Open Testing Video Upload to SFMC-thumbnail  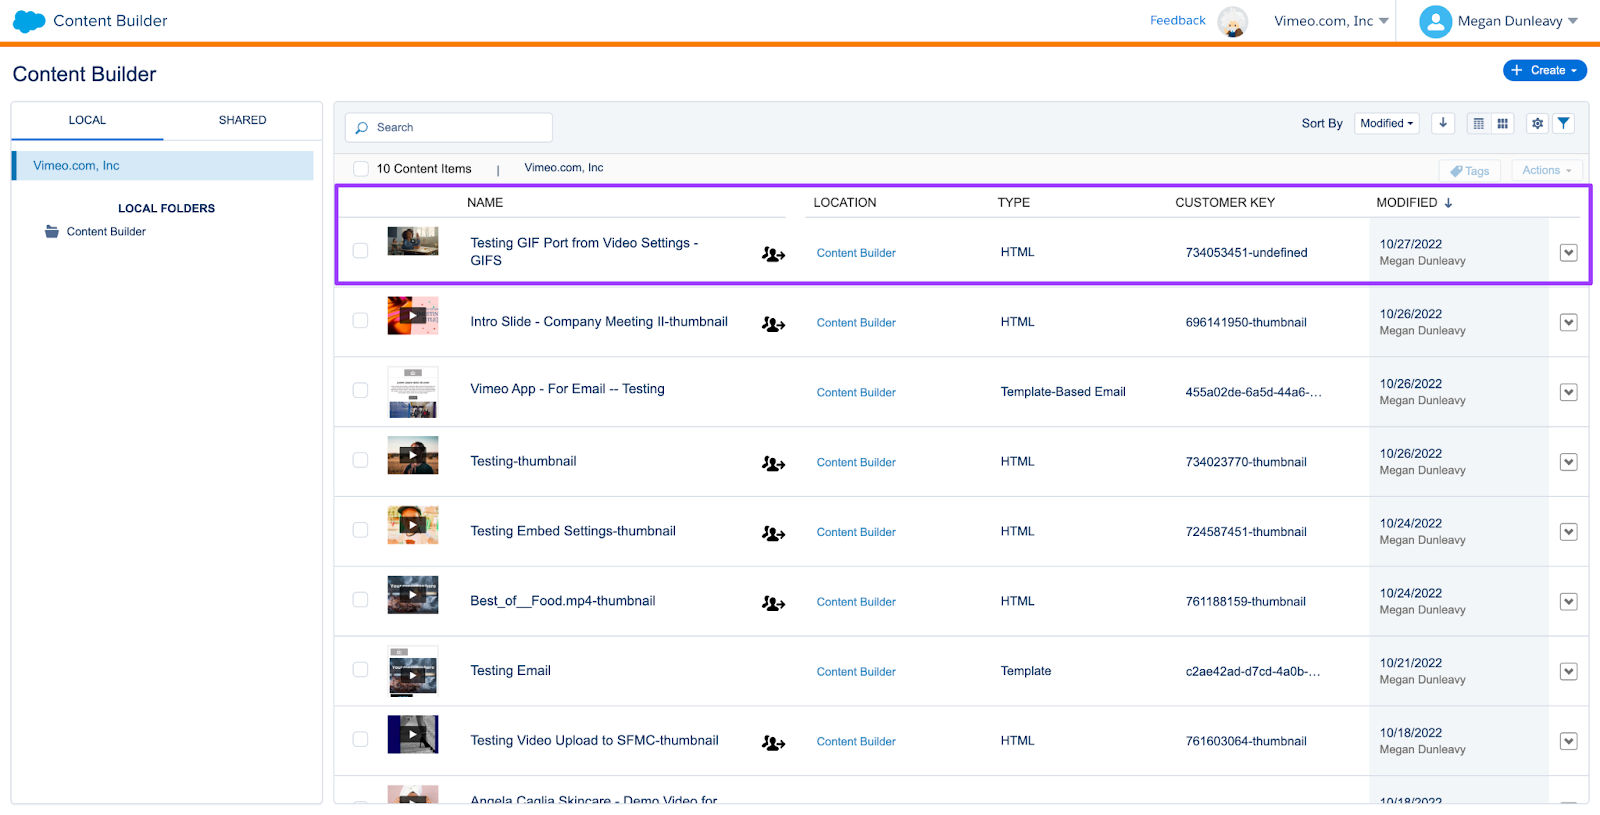594,741
